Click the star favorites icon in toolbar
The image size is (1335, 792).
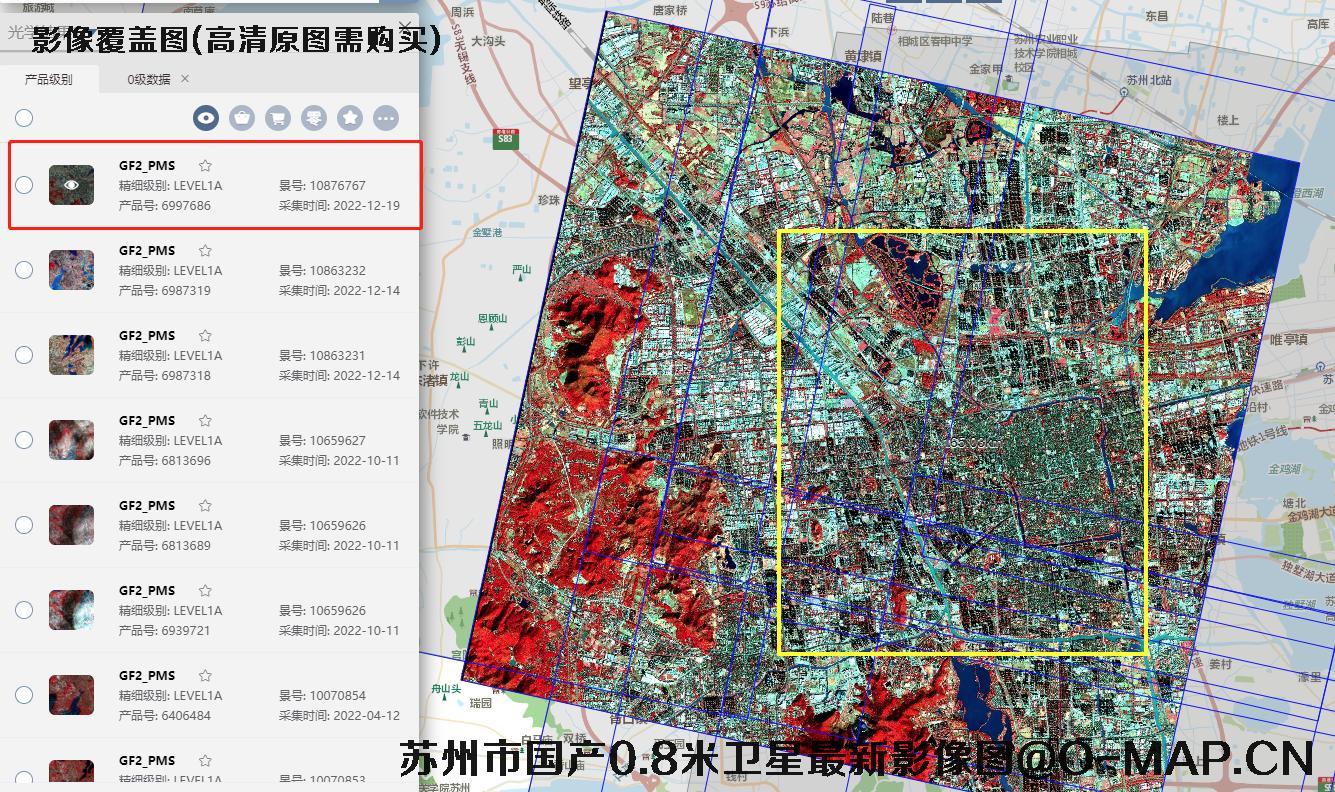coord(350,118)
